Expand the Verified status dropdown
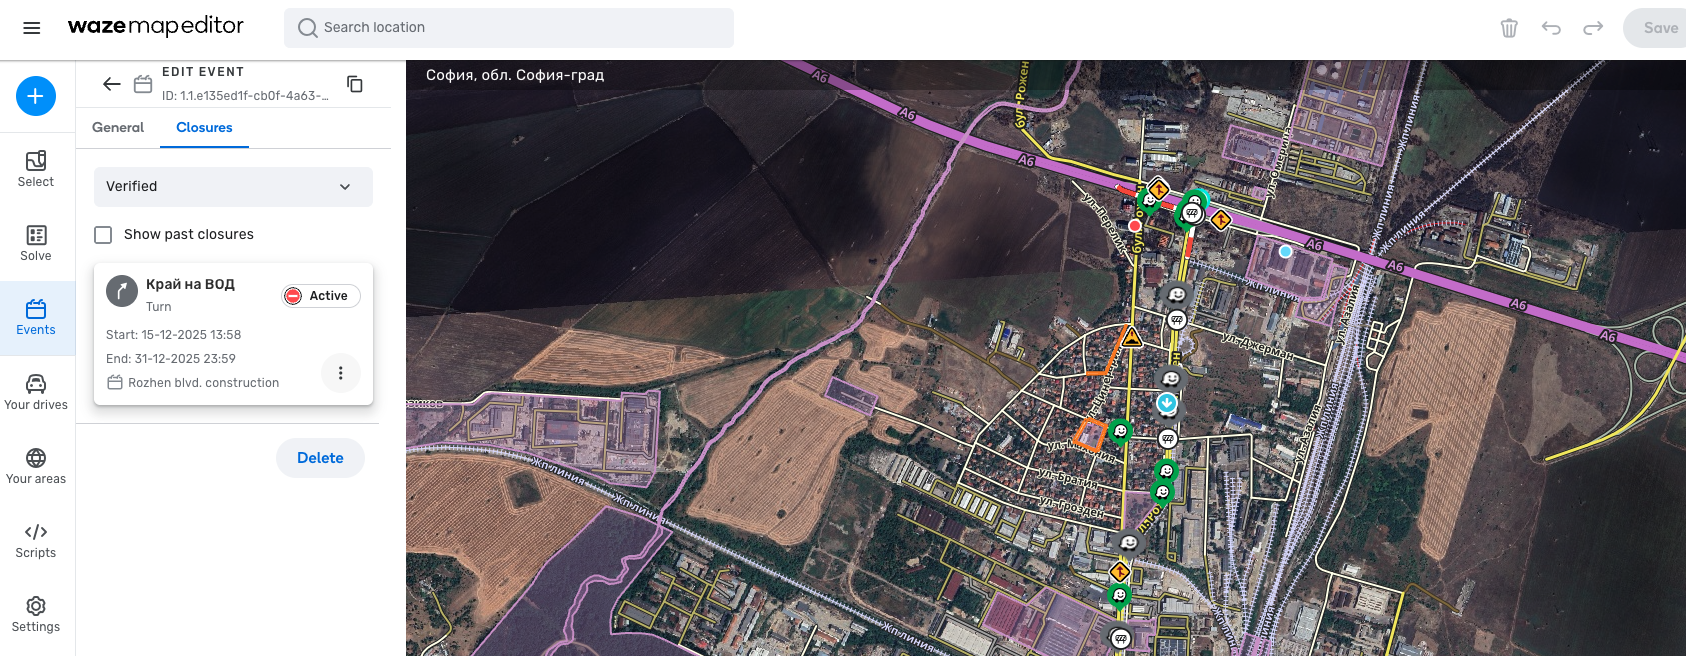This screenshot has width=1686, height=656. [233, 187]
